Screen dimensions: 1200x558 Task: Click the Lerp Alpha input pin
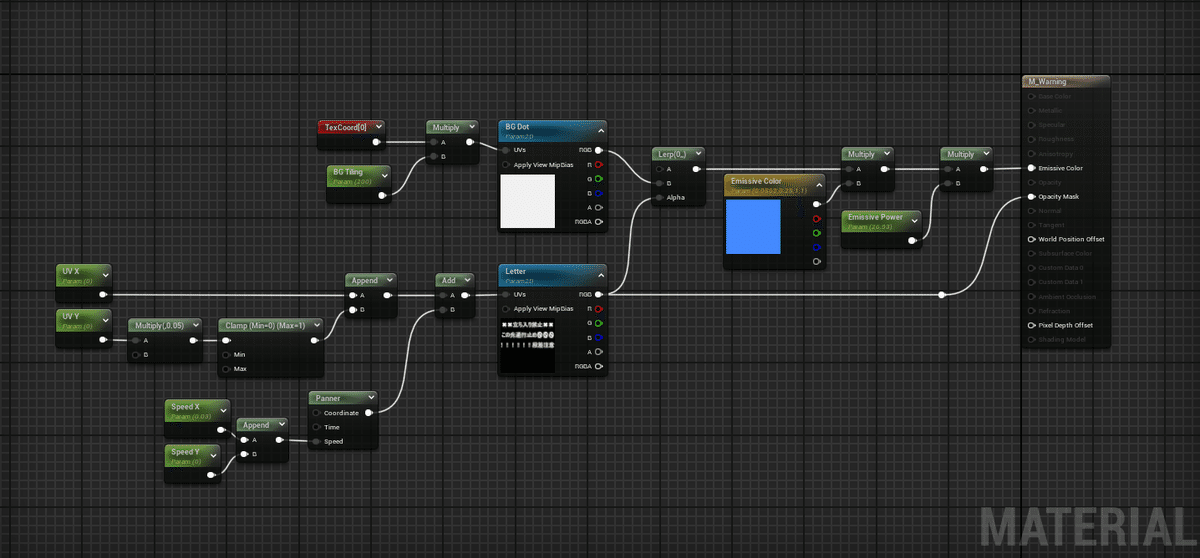coord(658,198)
